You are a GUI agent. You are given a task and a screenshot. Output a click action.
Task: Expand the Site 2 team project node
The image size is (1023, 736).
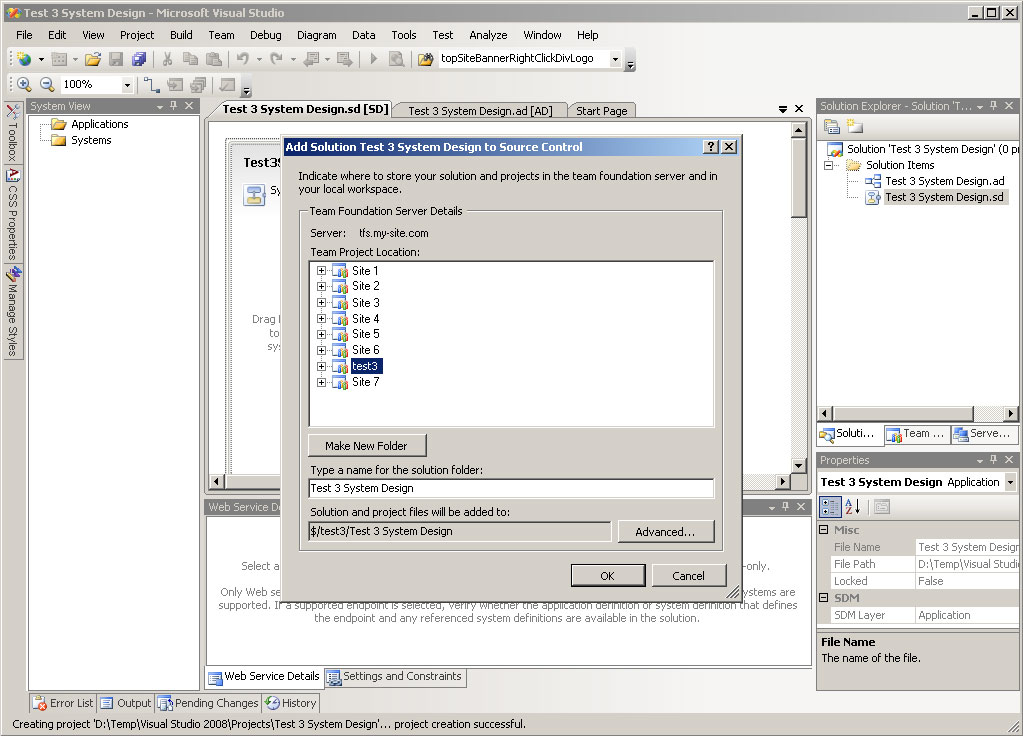click(321, 286)
